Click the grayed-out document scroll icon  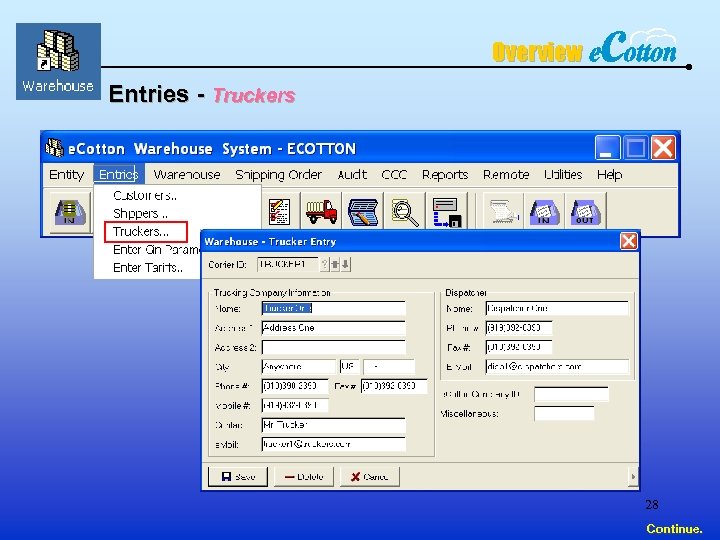click(x=503, y=212)
